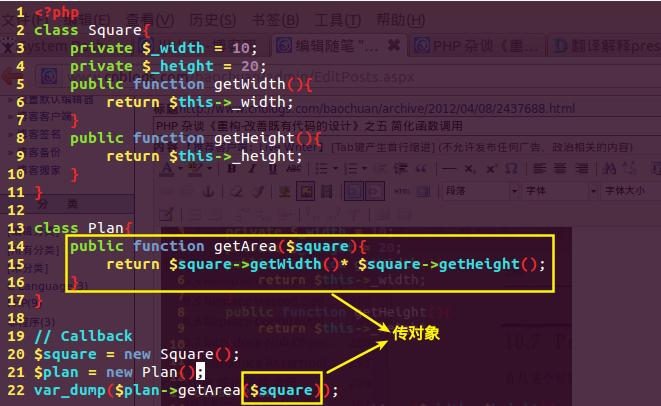Open the 段落 paragraph format dropdown
Image resolution: width=661 pixels, height=406 pixels.
tap(480, 191)
